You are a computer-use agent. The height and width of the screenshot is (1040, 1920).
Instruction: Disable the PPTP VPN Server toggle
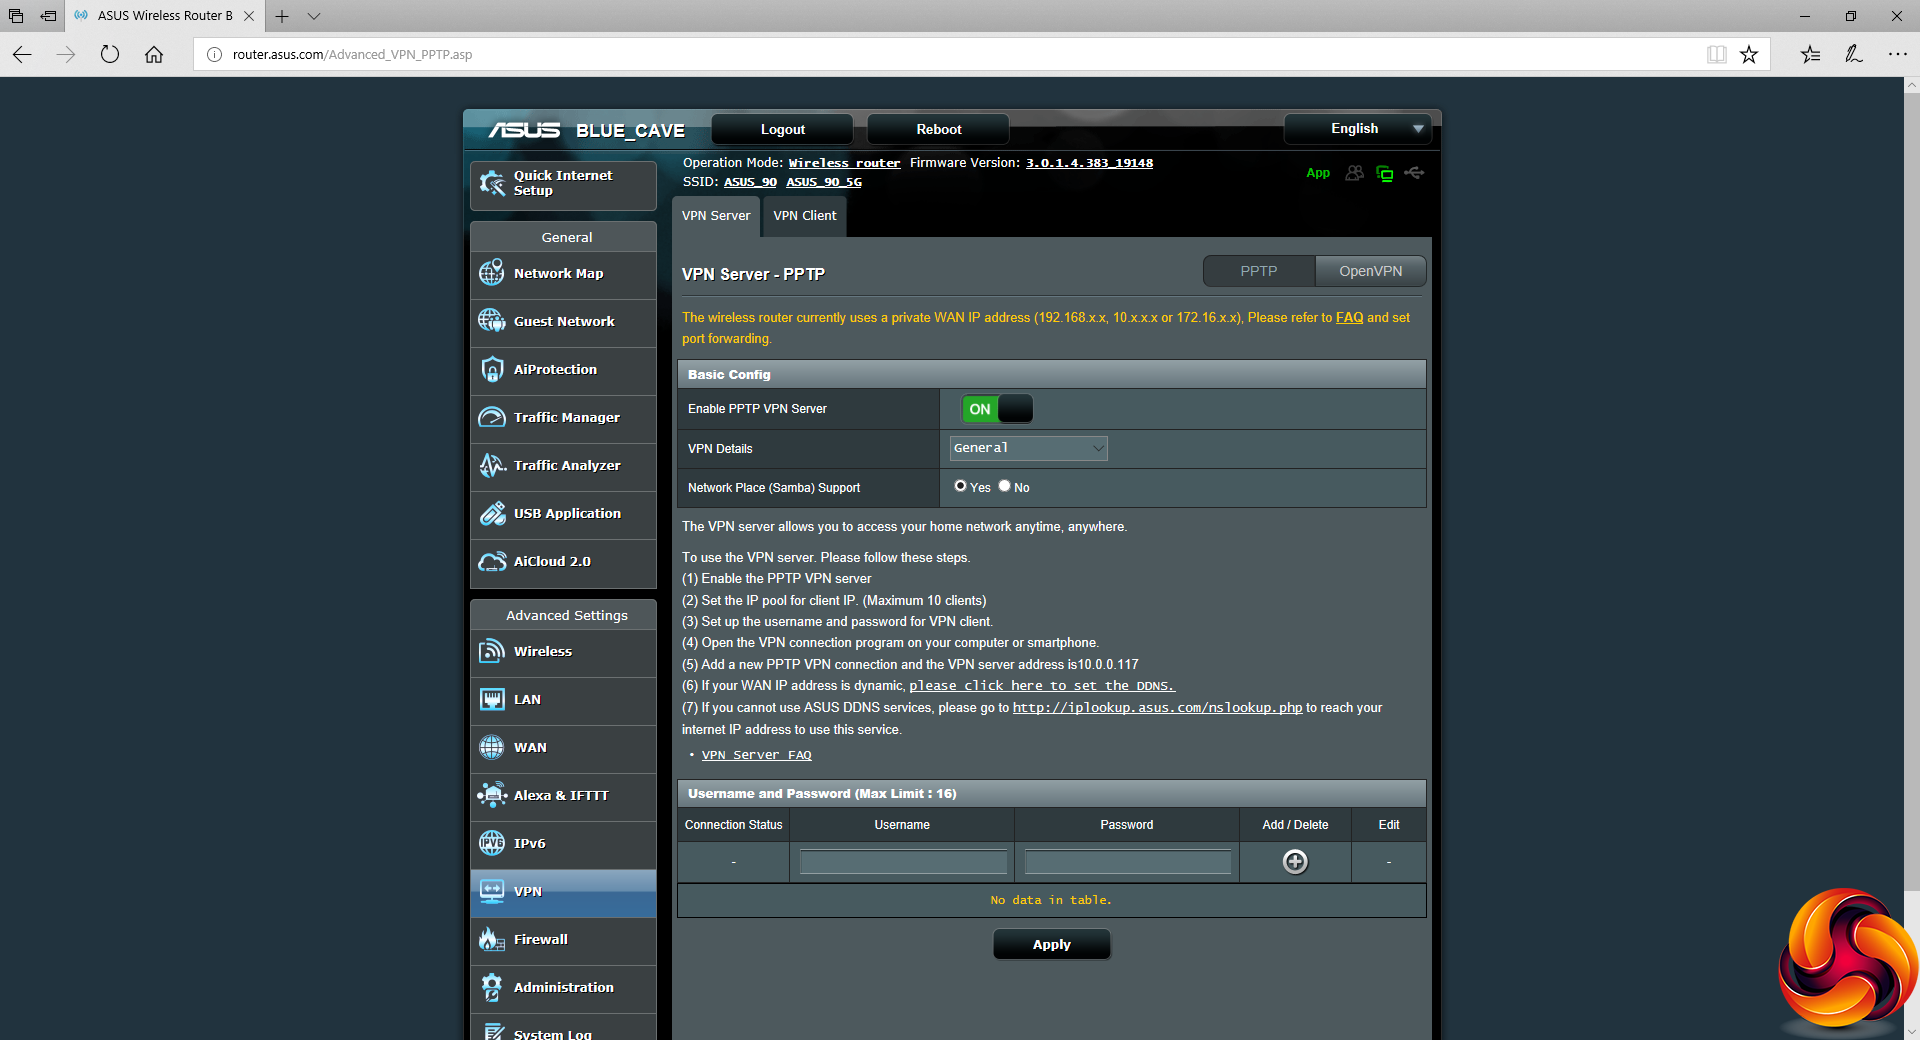point(997,409)
